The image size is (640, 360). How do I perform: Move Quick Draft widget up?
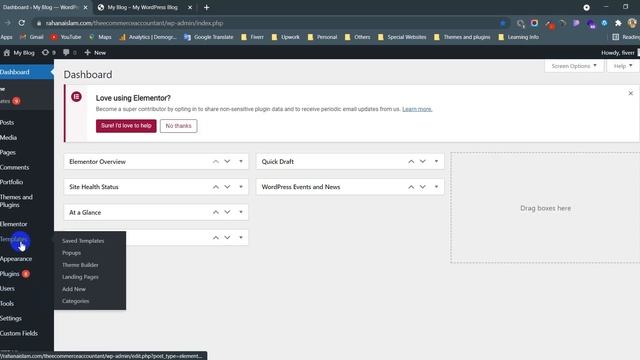pos(411,162)
